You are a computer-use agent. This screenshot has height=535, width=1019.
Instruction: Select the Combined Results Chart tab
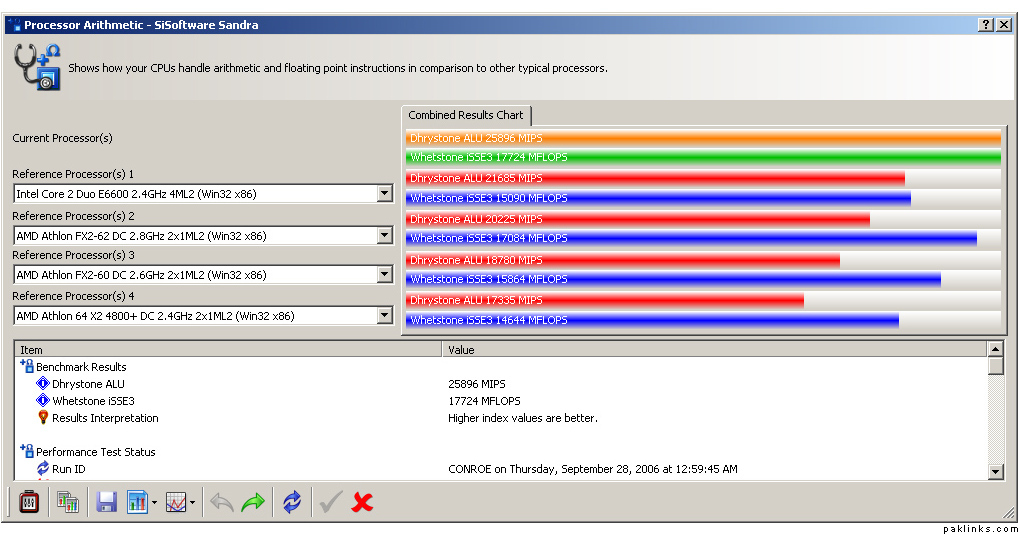(x=466, y=115)
